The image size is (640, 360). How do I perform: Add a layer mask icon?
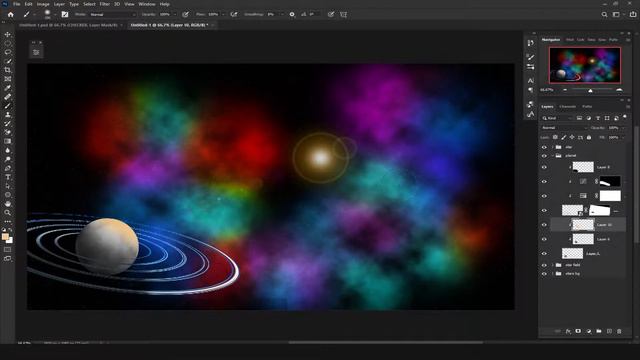point(578,331)
